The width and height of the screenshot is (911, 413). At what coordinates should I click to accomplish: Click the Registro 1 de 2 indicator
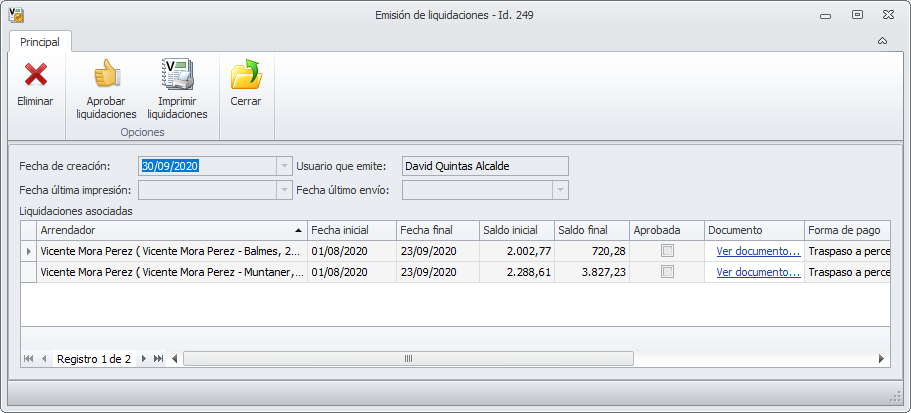[x=94, y=359]
